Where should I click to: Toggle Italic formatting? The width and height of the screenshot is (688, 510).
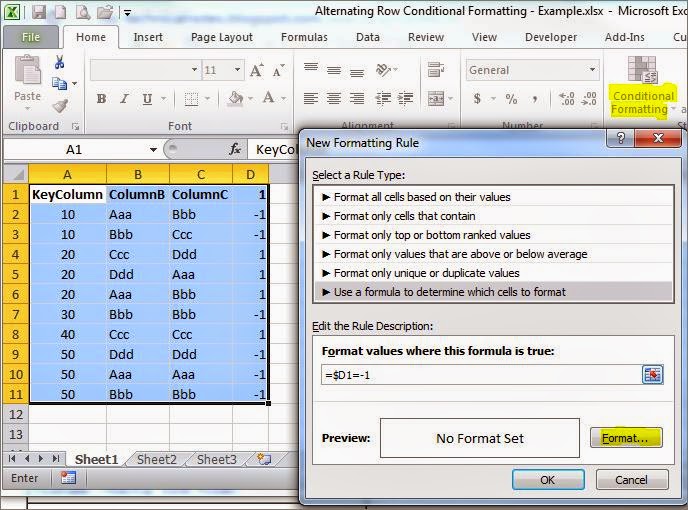coord(124,99)
